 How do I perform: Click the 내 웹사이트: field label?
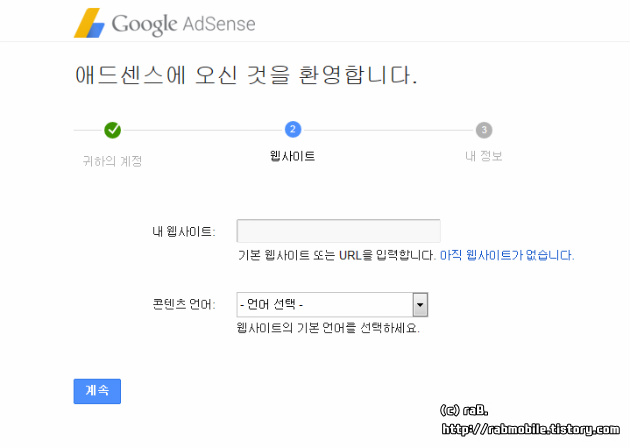point(184,231)
